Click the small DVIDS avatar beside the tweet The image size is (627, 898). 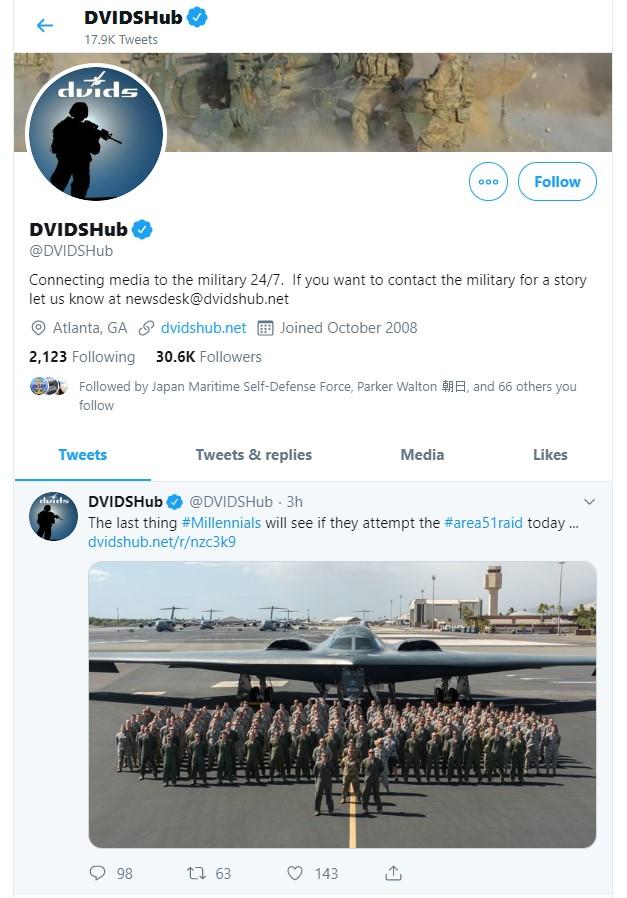click(x=53, y=516)
